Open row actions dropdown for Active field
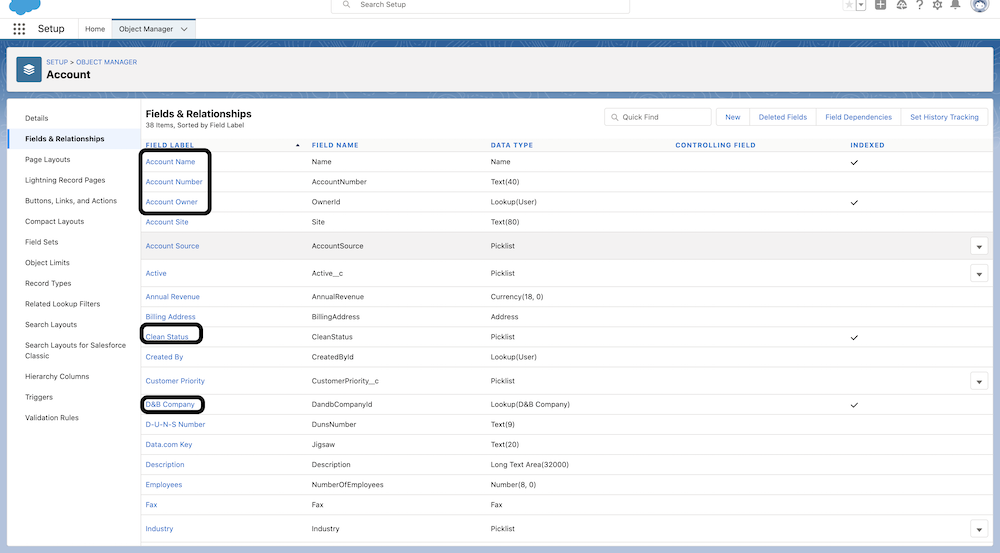Screen dimensions: 1000x553 pos(979,274)
